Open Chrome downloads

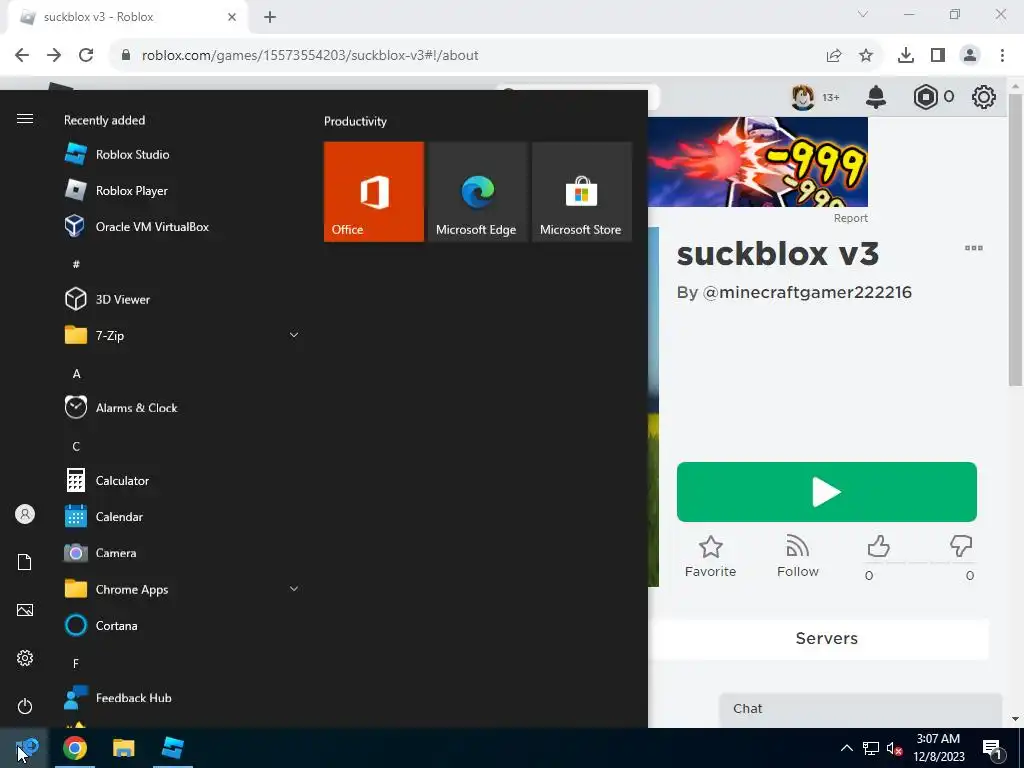905,56
